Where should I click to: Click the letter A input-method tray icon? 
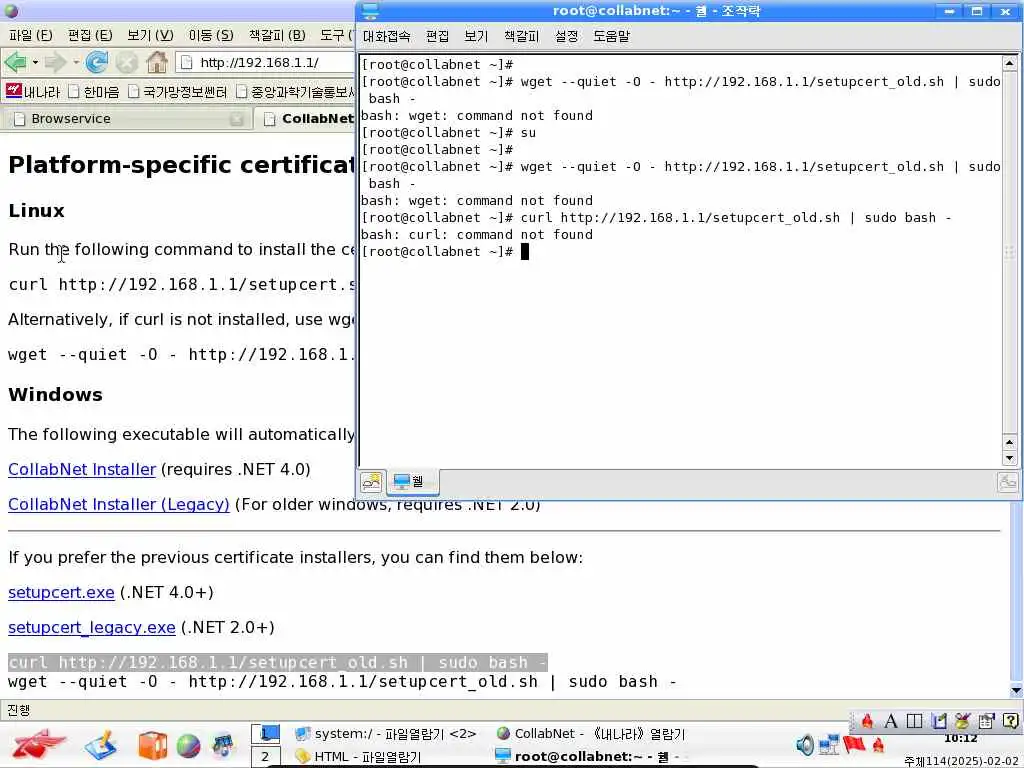[x=891, y=721]
